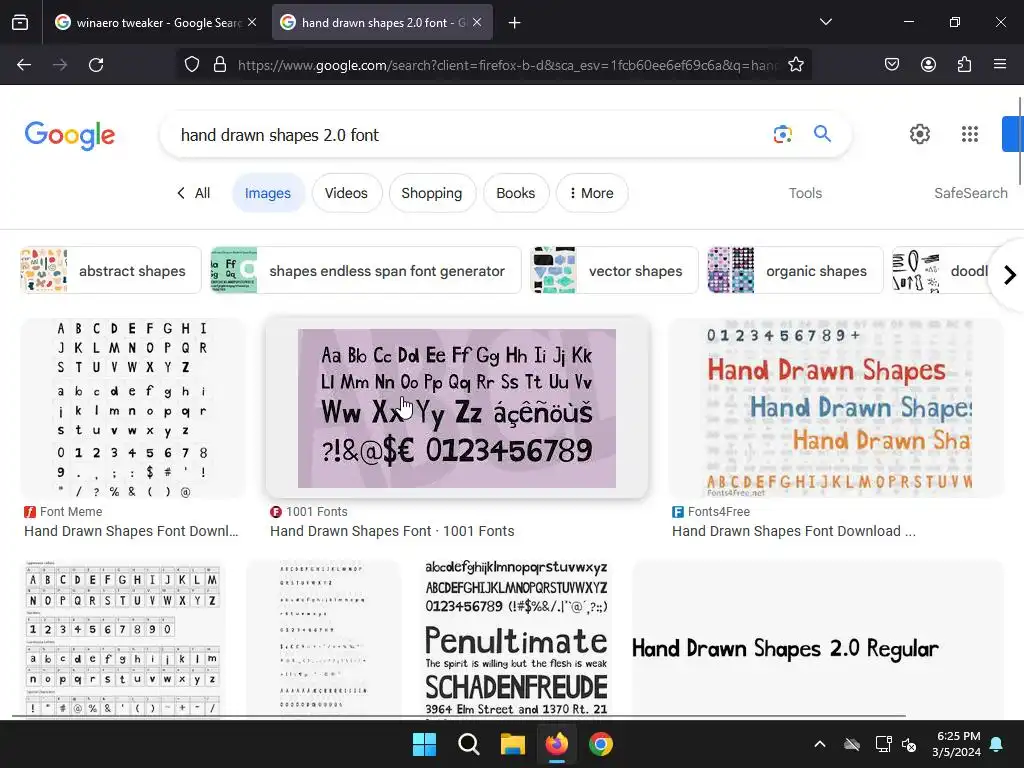Switch to Shopping results

(432, 193)
